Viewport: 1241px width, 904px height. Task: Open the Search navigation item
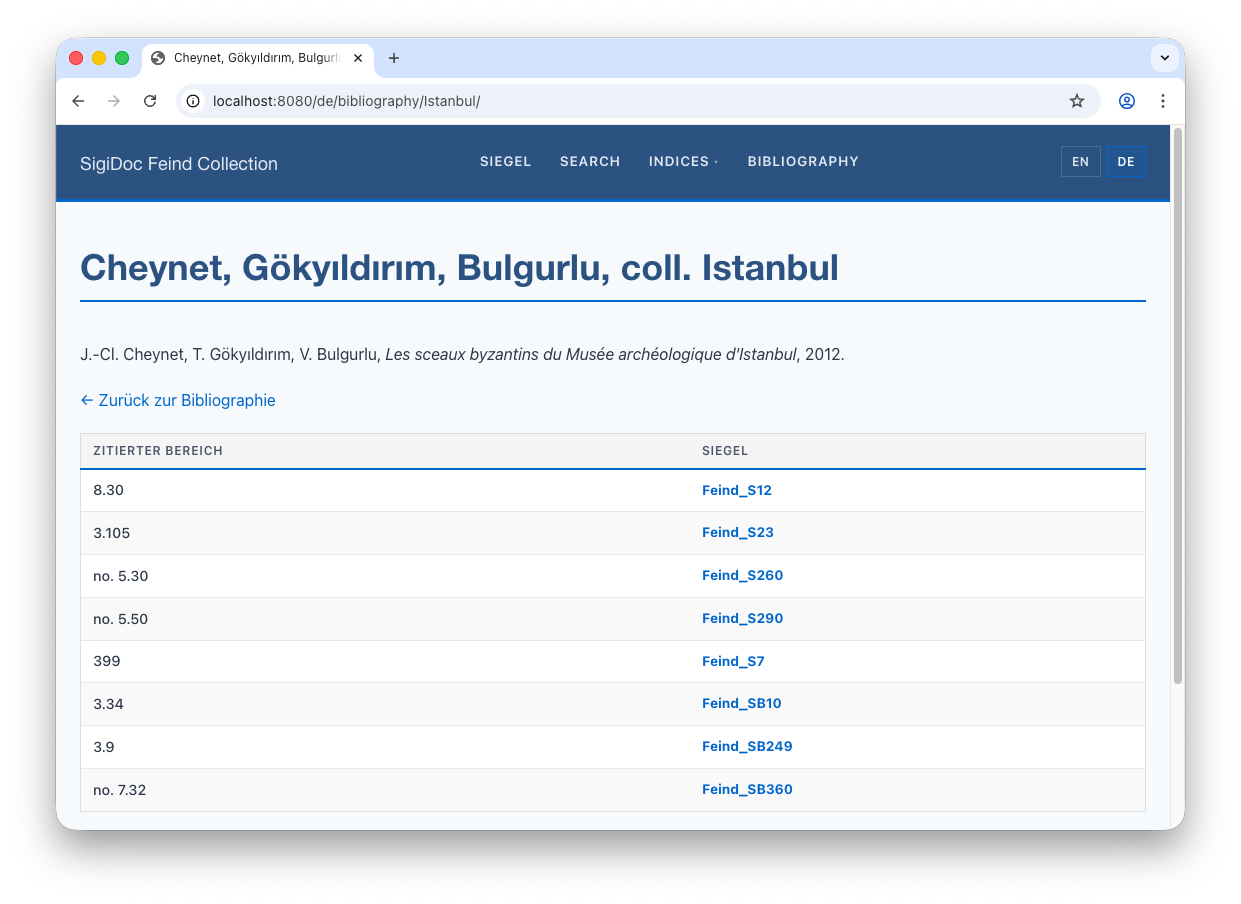click(590, 162)
